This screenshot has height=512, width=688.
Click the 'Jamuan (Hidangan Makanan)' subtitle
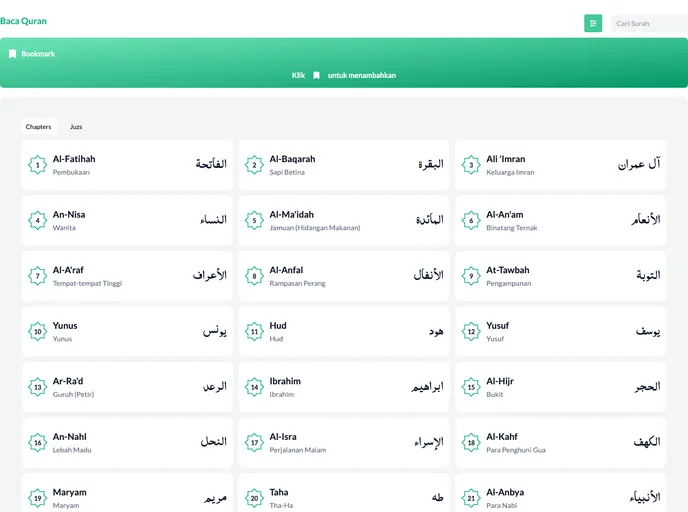click(315, 228)
